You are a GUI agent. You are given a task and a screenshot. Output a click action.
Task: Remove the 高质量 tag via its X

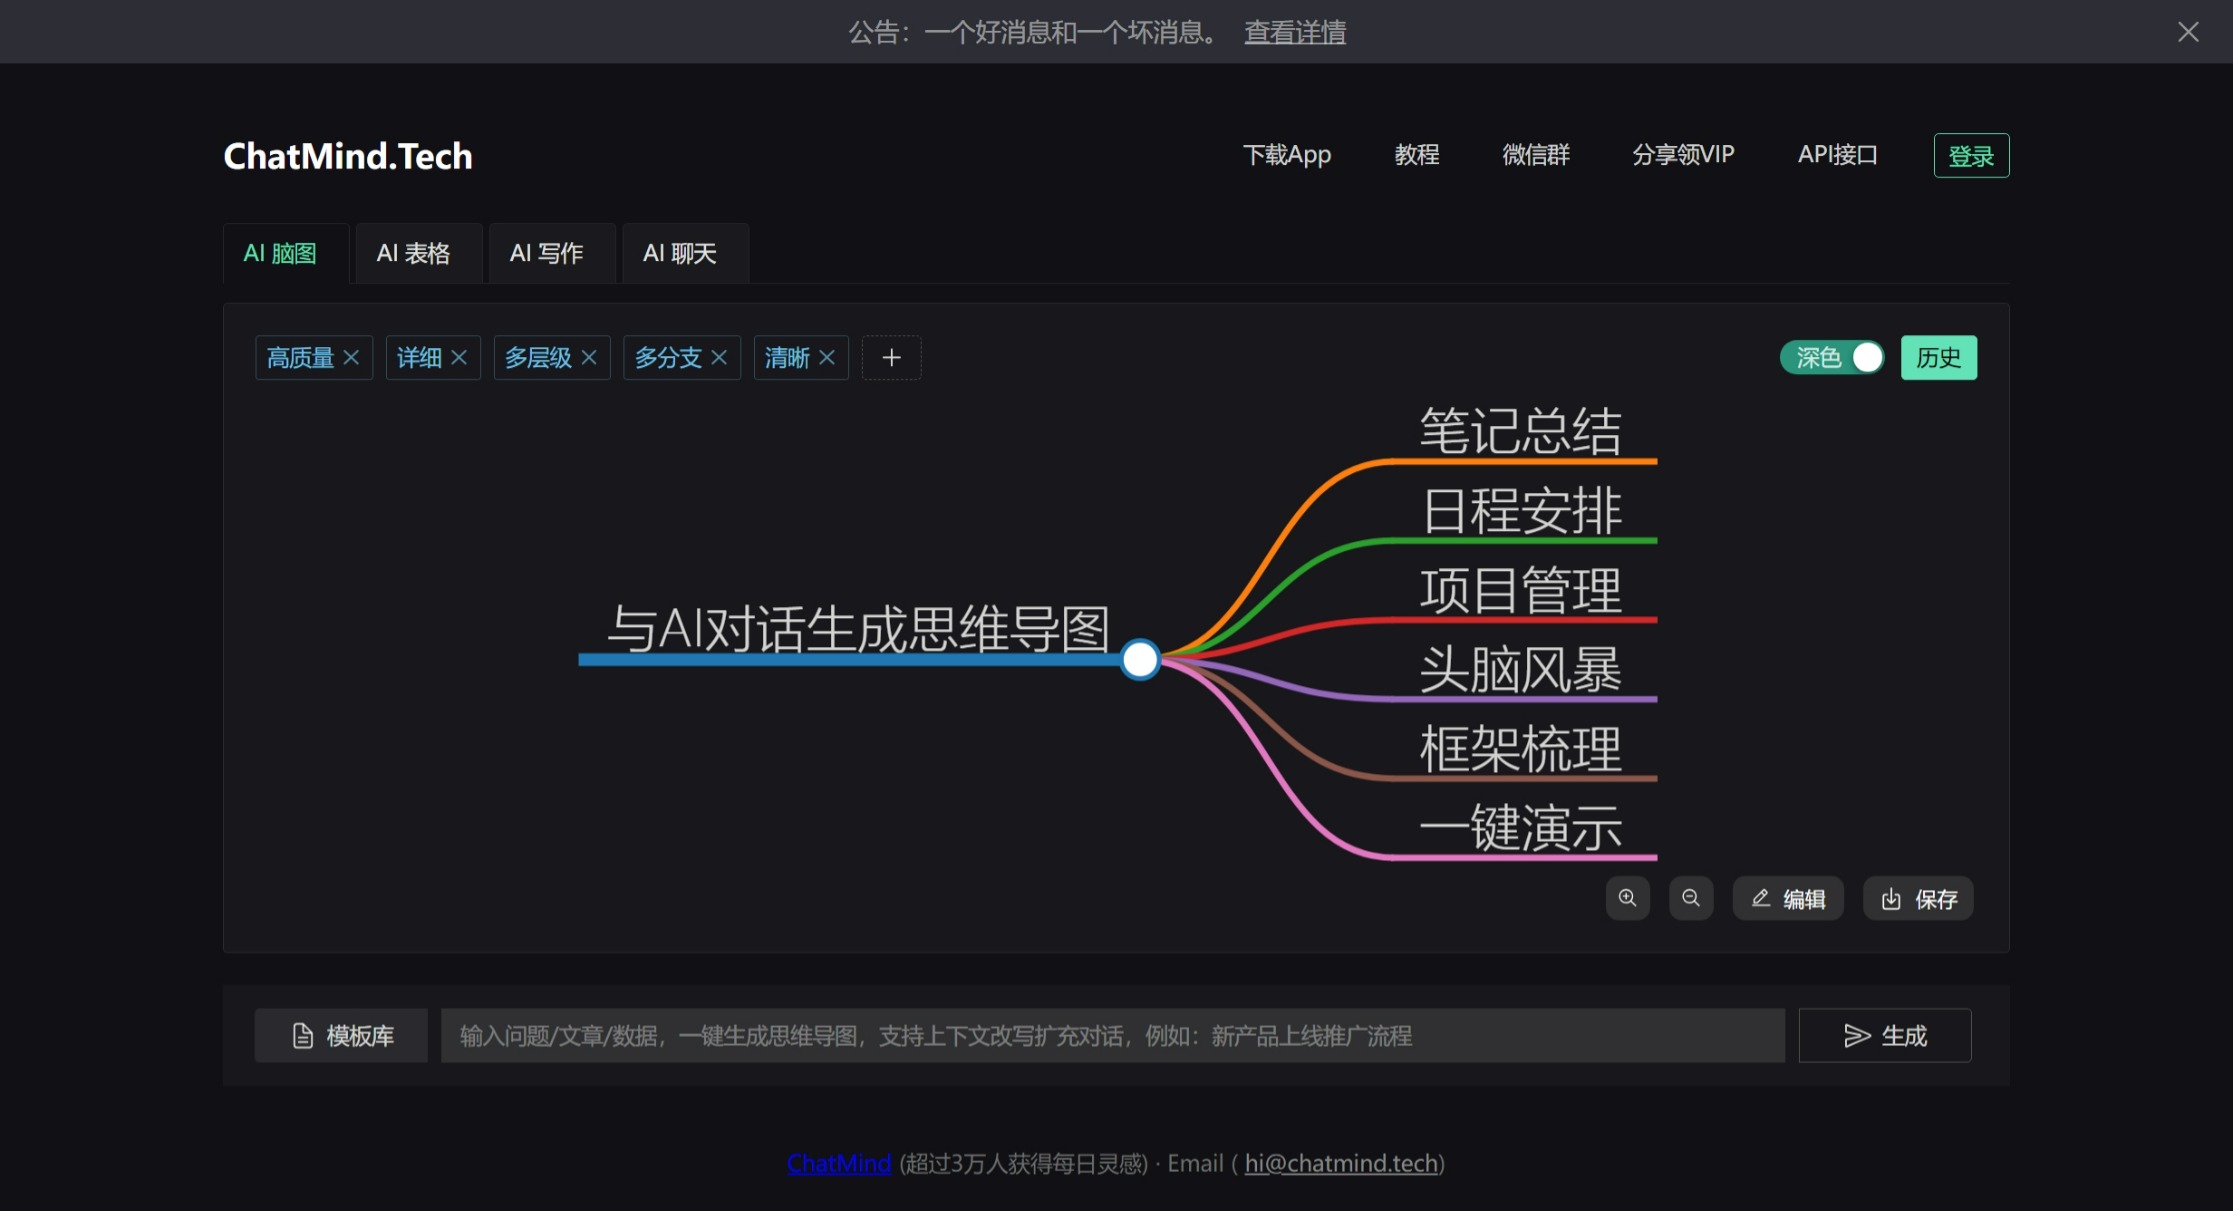(351, 357)
